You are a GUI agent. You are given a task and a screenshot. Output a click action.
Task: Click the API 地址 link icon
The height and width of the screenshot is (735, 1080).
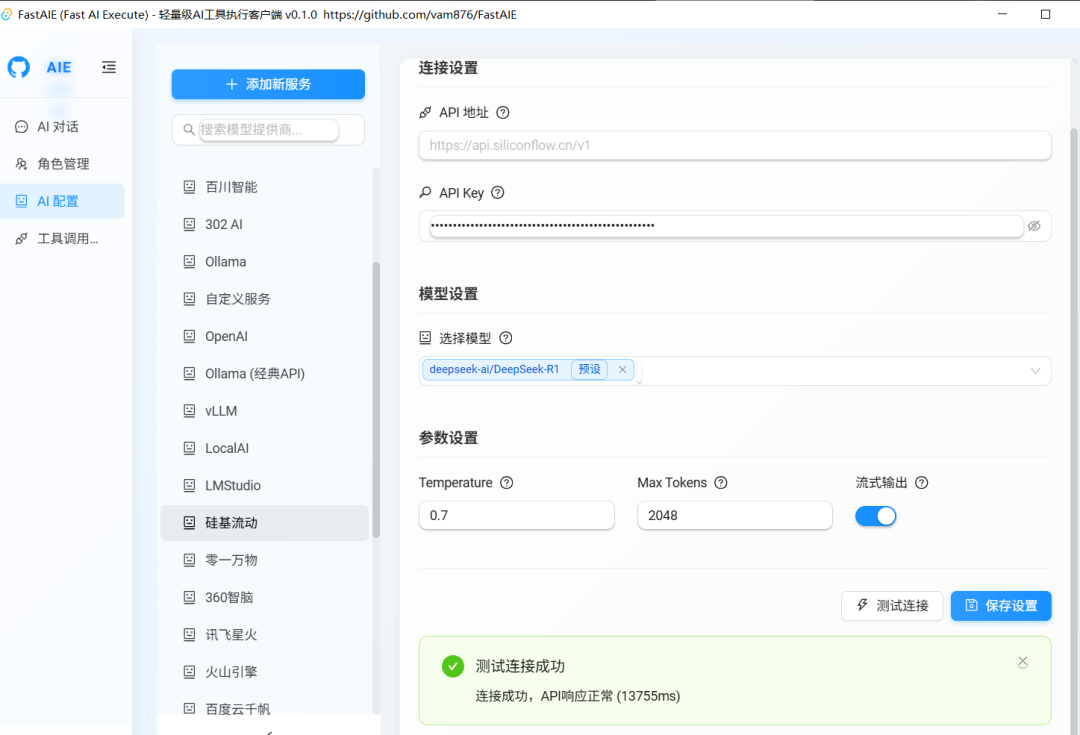click(x=425, y=112)
